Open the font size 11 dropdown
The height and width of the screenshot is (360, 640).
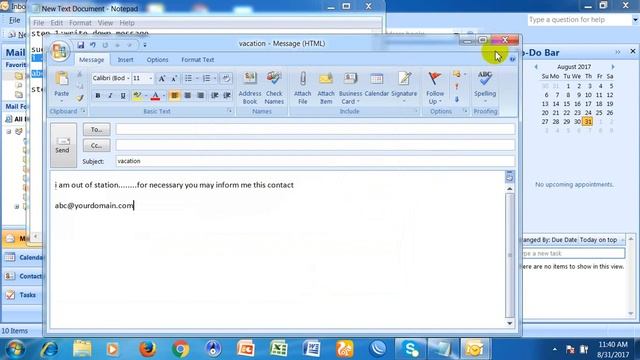[151, 78]
